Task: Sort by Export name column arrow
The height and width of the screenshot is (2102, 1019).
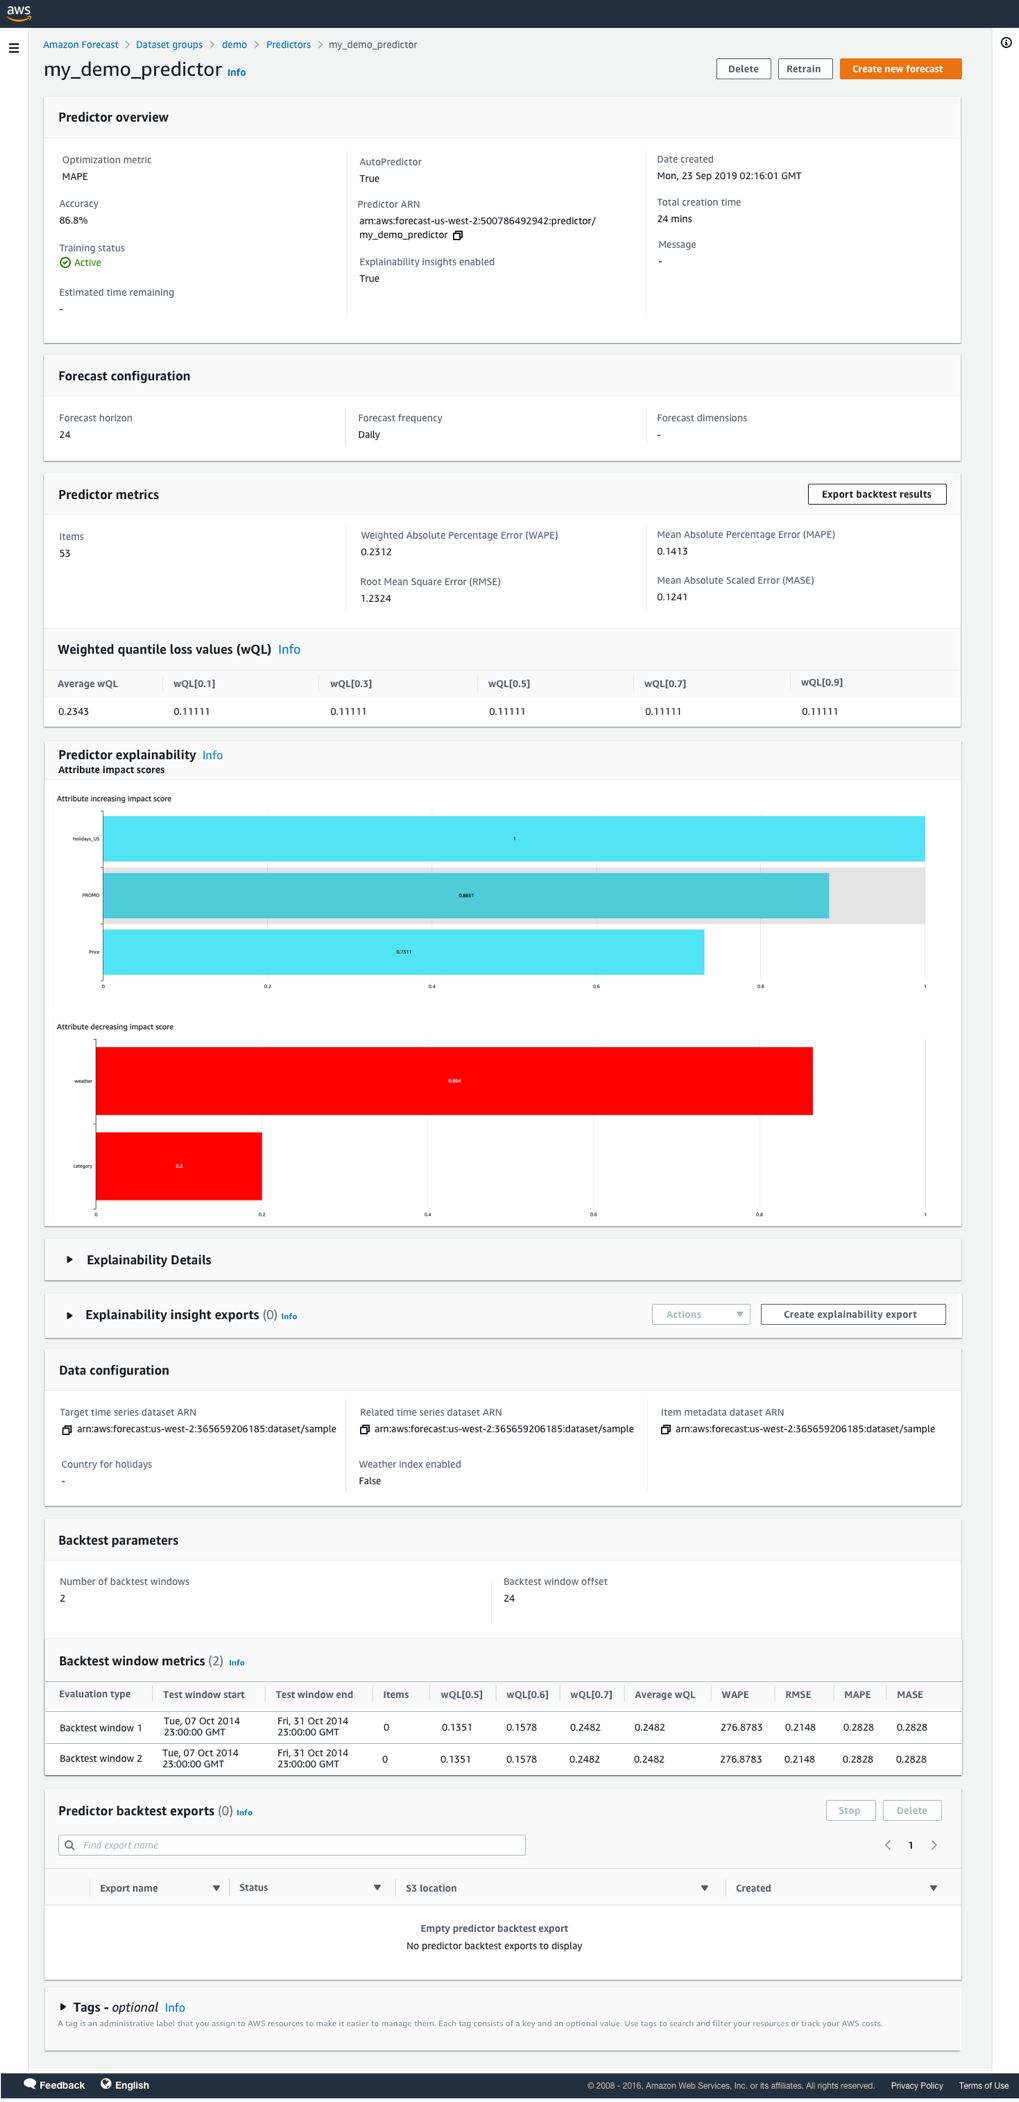Action: pyautogui.click(x=216, y=1888)
